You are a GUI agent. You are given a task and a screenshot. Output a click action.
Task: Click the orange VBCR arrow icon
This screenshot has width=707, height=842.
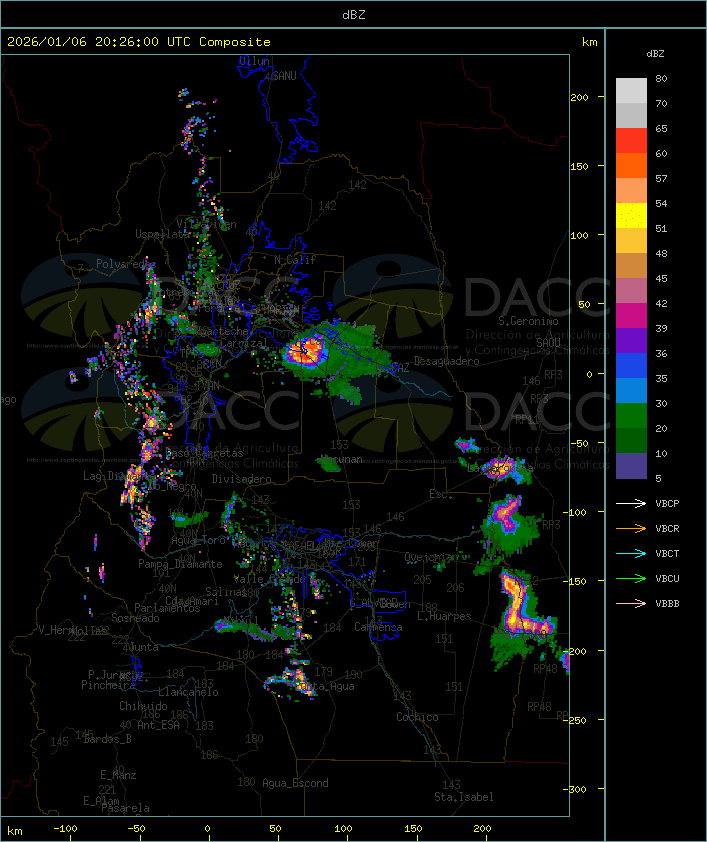(x=632, y=529)
